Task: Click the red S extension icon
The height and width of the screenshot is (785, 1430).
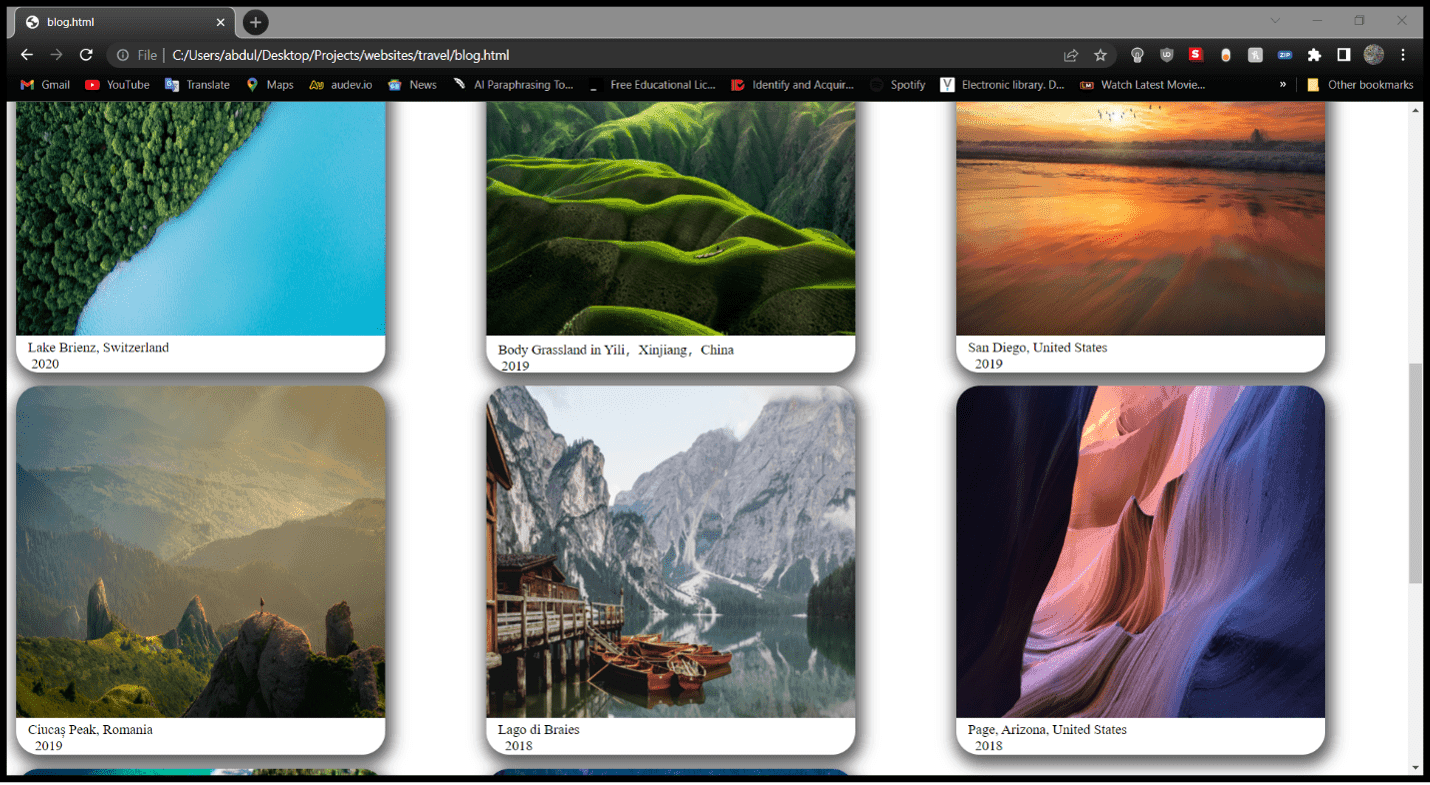Action: pos(1196,55)
